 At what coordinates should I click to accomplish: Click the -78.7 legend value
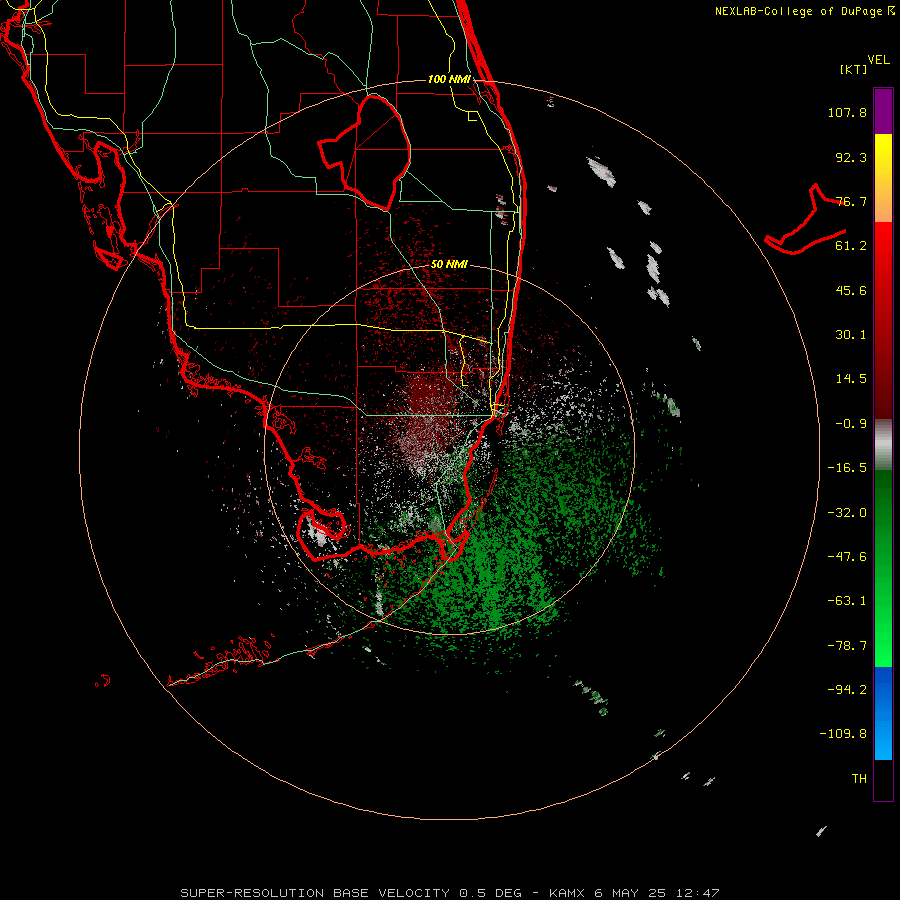[847, 646]
